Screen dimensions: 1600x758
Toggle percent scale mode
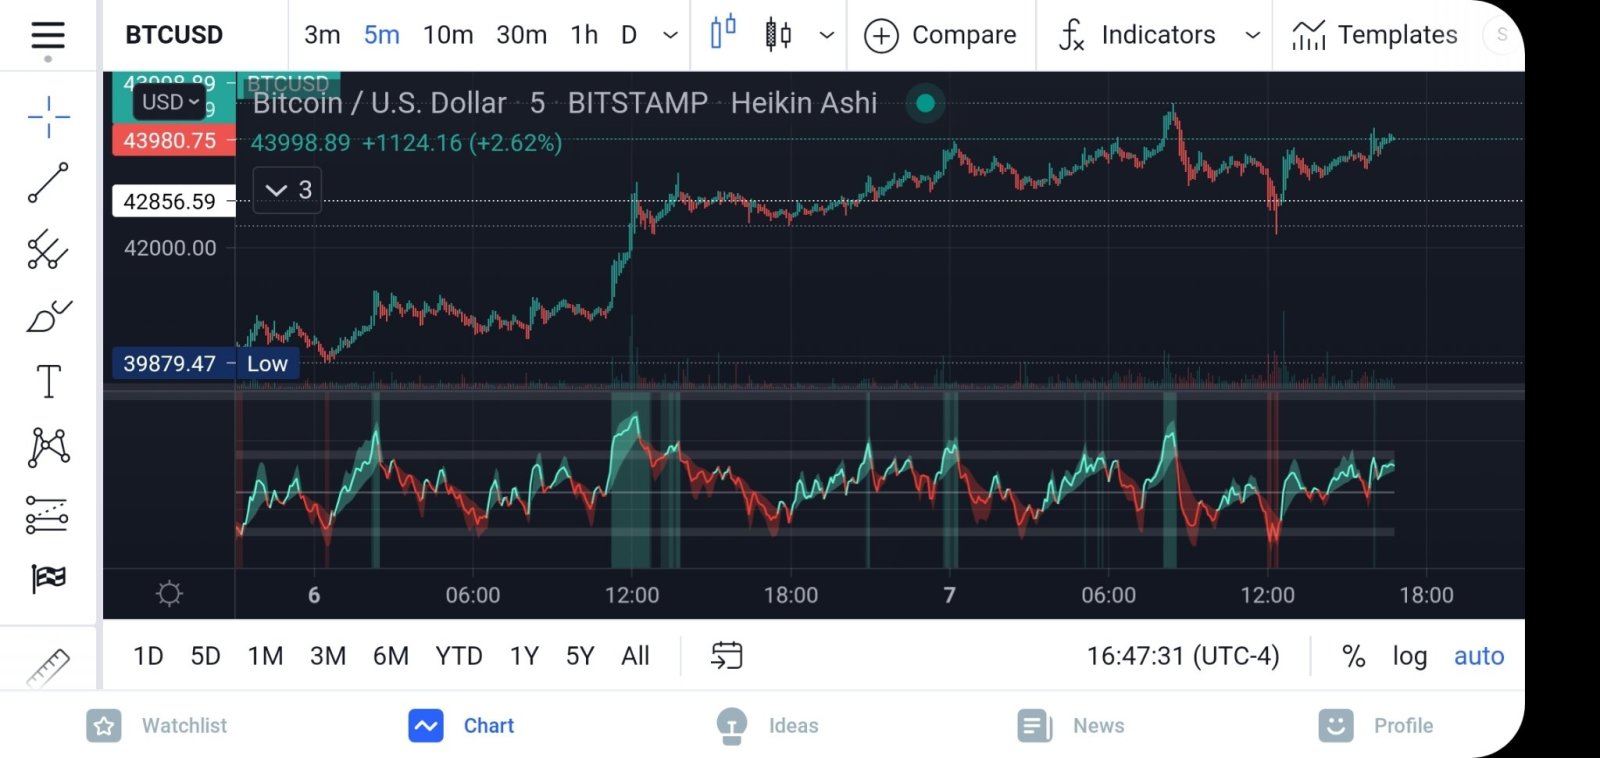(1353, 656)
